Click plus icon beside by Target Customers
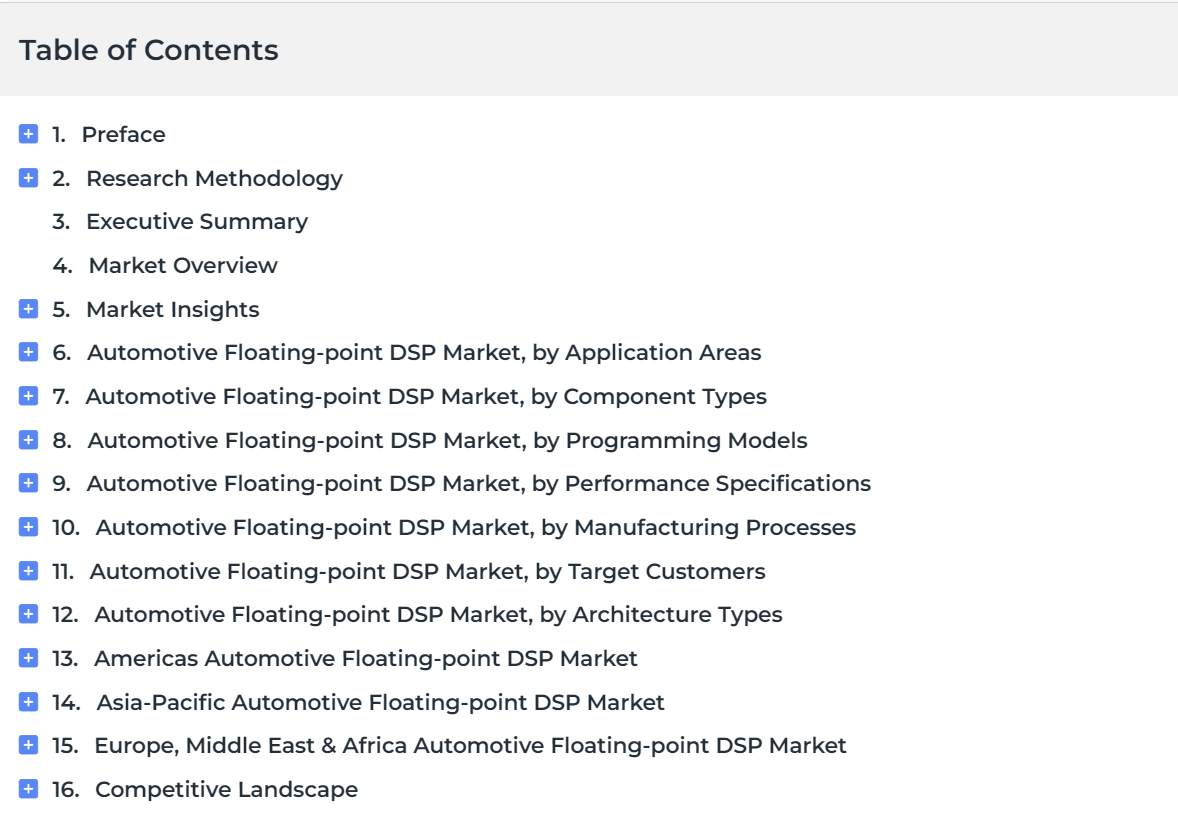 click(x=29, y=571)
